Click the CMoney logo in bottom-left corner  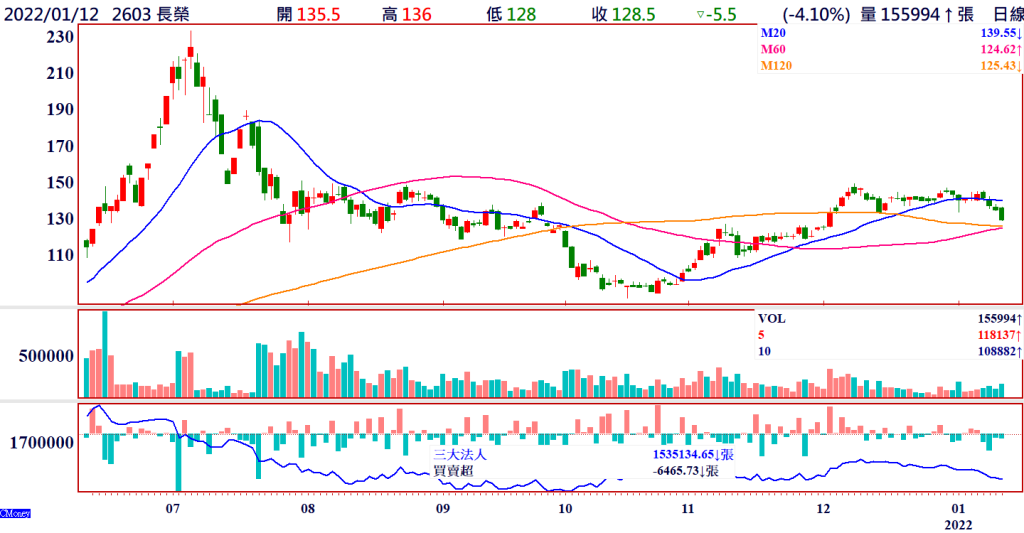click(15, 514)
